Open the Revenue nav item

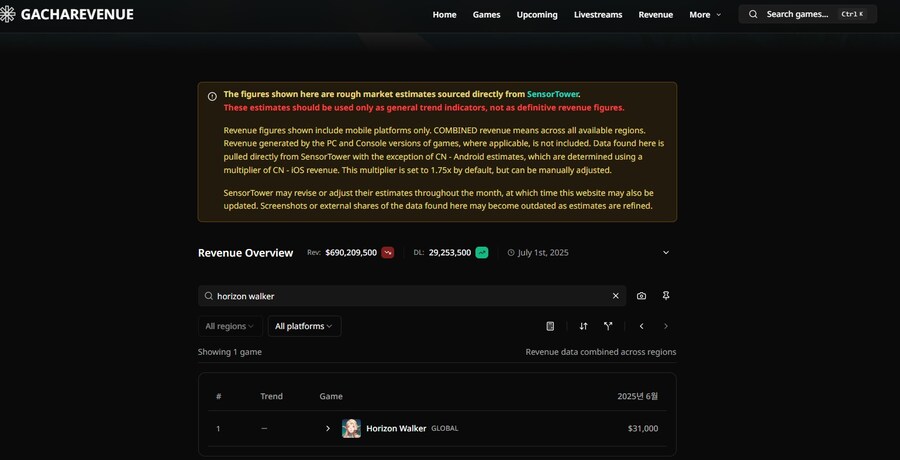point(655,15)
